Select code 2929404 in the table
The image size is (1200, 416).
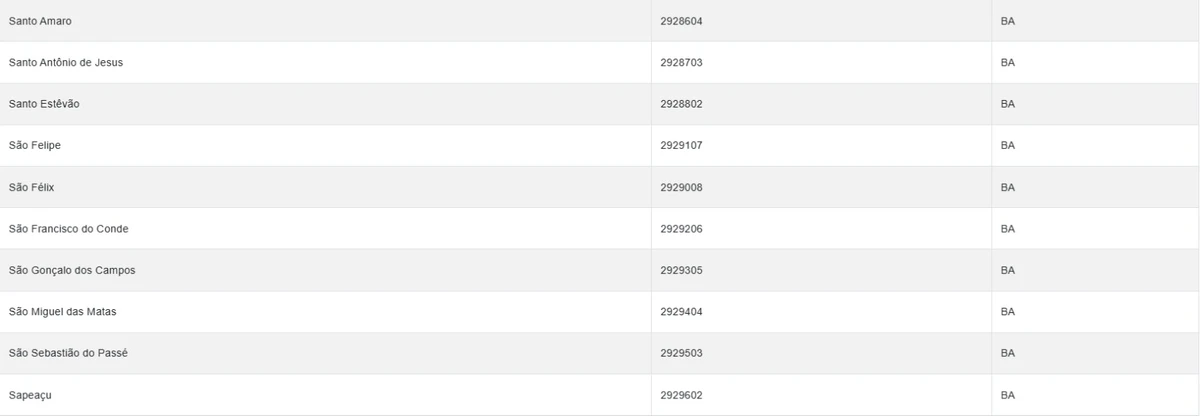681,312
